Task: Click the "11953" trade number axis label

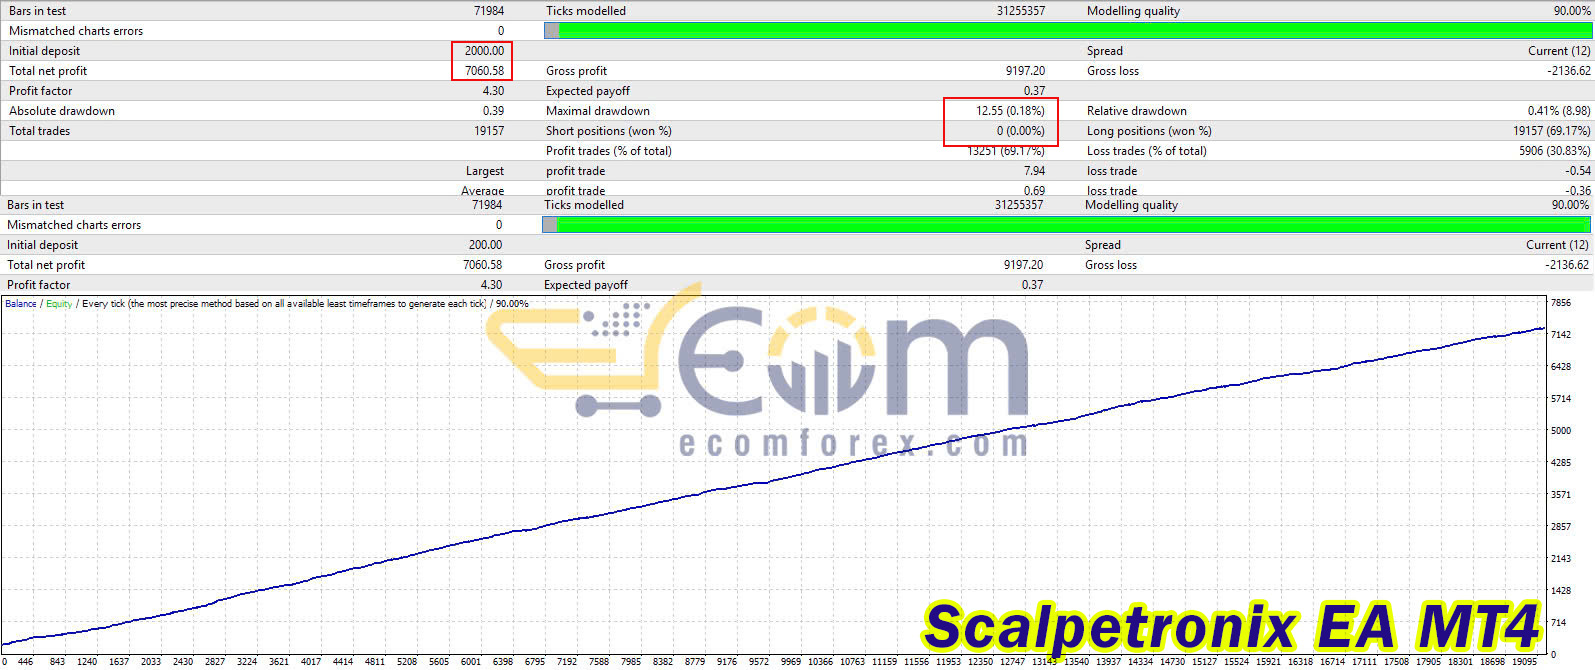Action: pyautogui.click(x=948, y=662)
